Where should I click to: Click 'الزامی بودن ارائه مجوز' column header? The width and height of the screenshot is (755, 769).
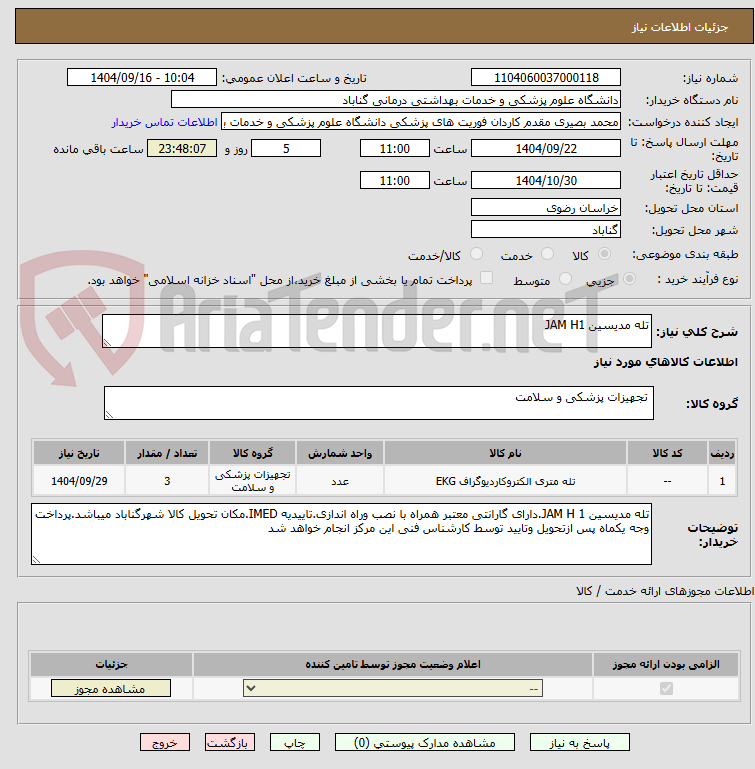[666, 665]
